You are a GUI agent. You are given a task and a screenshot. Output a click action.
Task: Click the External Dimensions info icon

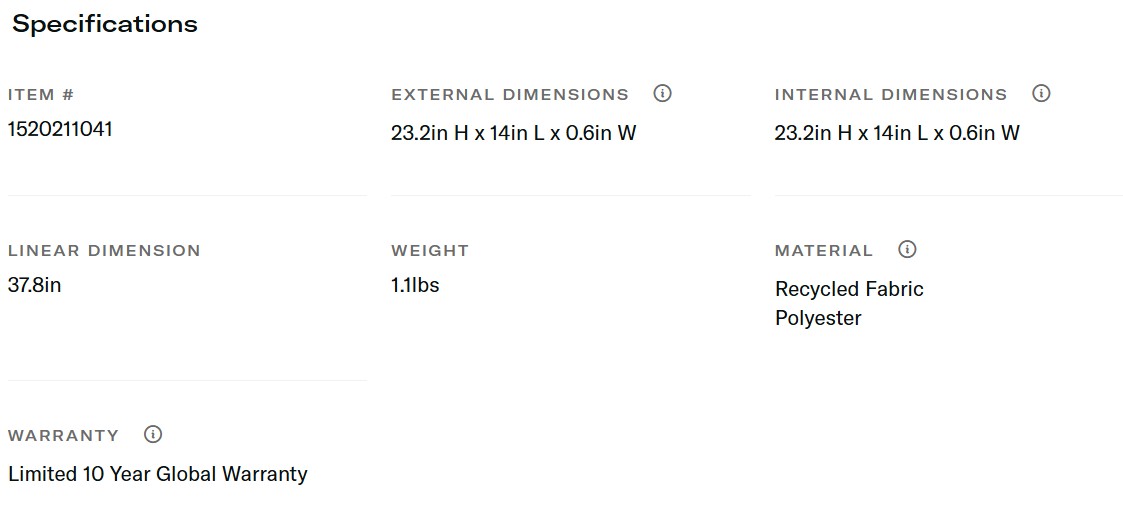click(x=662, y=94)
